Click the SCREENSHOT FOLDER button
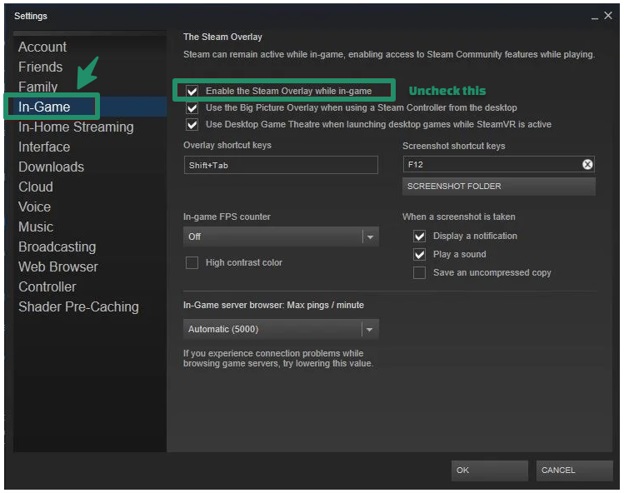624x493 pixels. coord(499,186)
